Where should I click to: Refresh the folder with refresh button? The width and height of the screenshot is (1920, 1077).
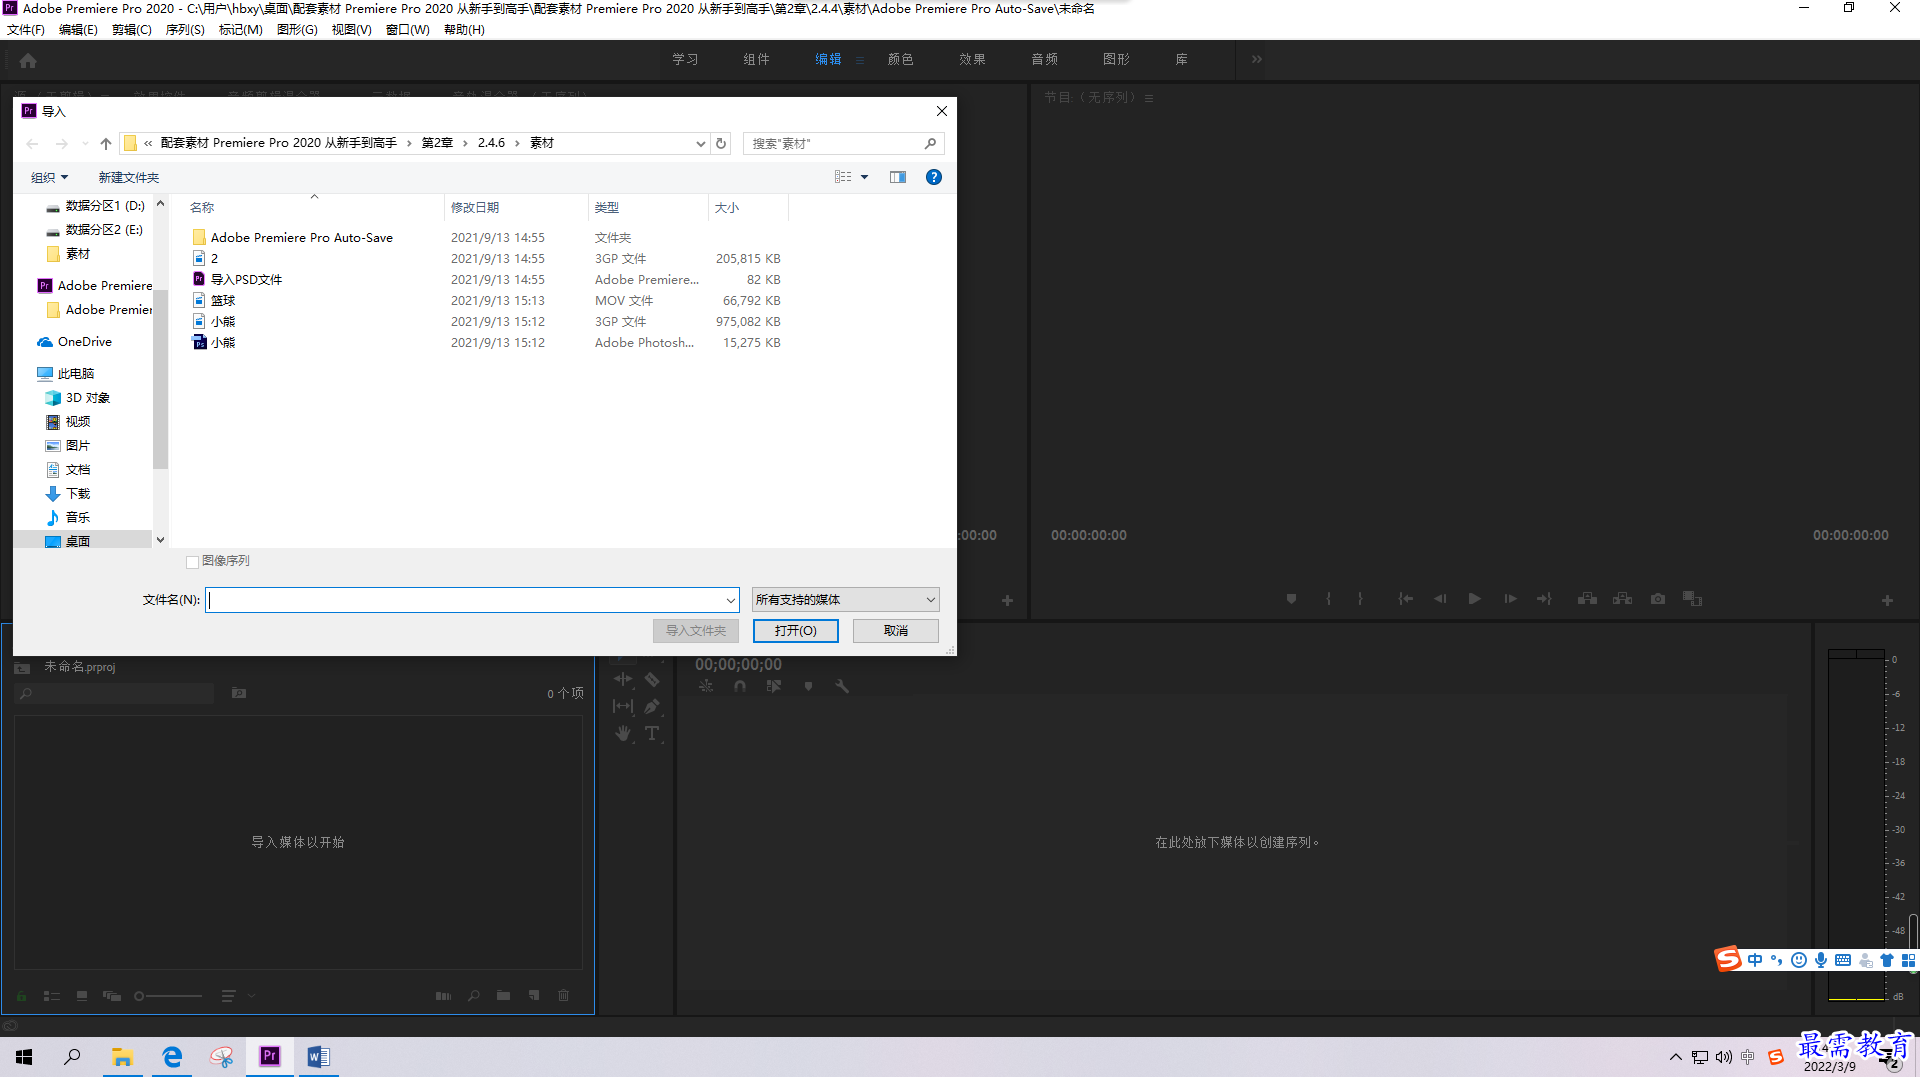[x=720, y=143]
